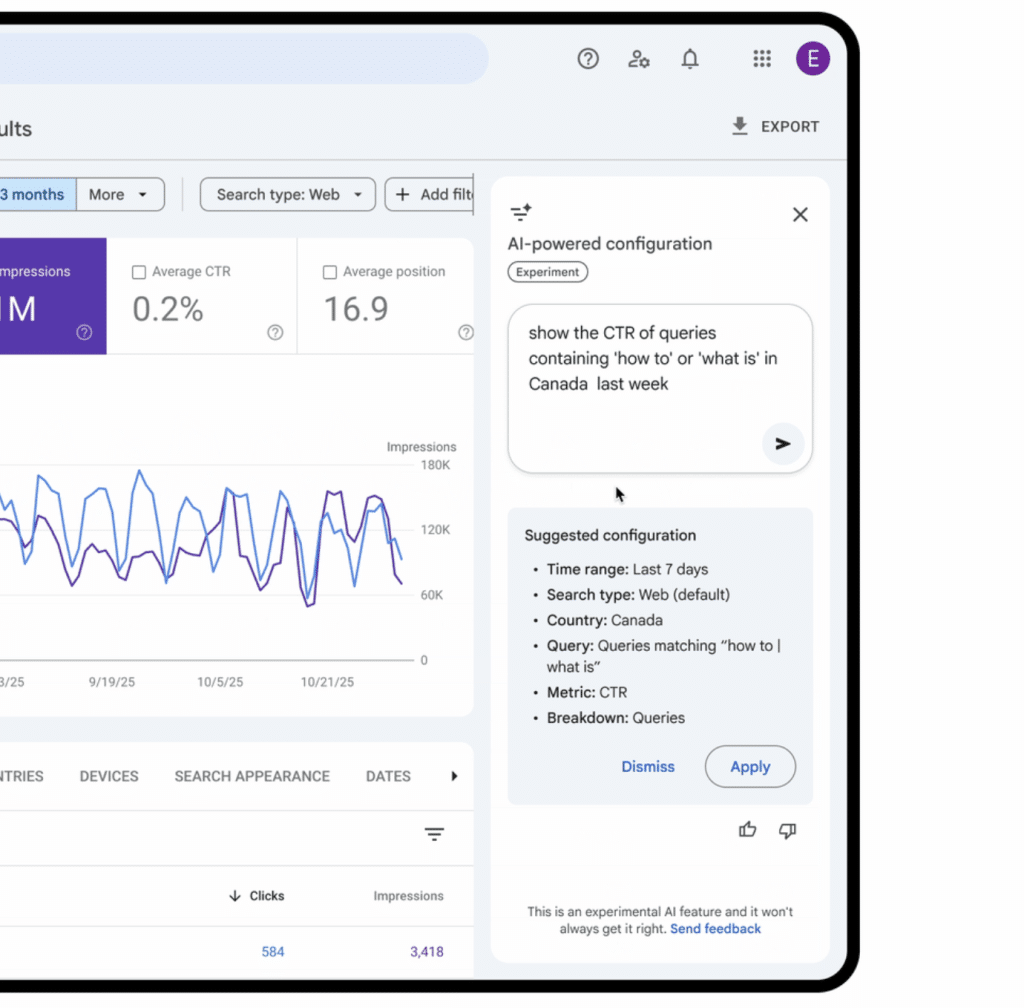
Task: Click the purple E account avatar
Action: click(x=812, y=59)
